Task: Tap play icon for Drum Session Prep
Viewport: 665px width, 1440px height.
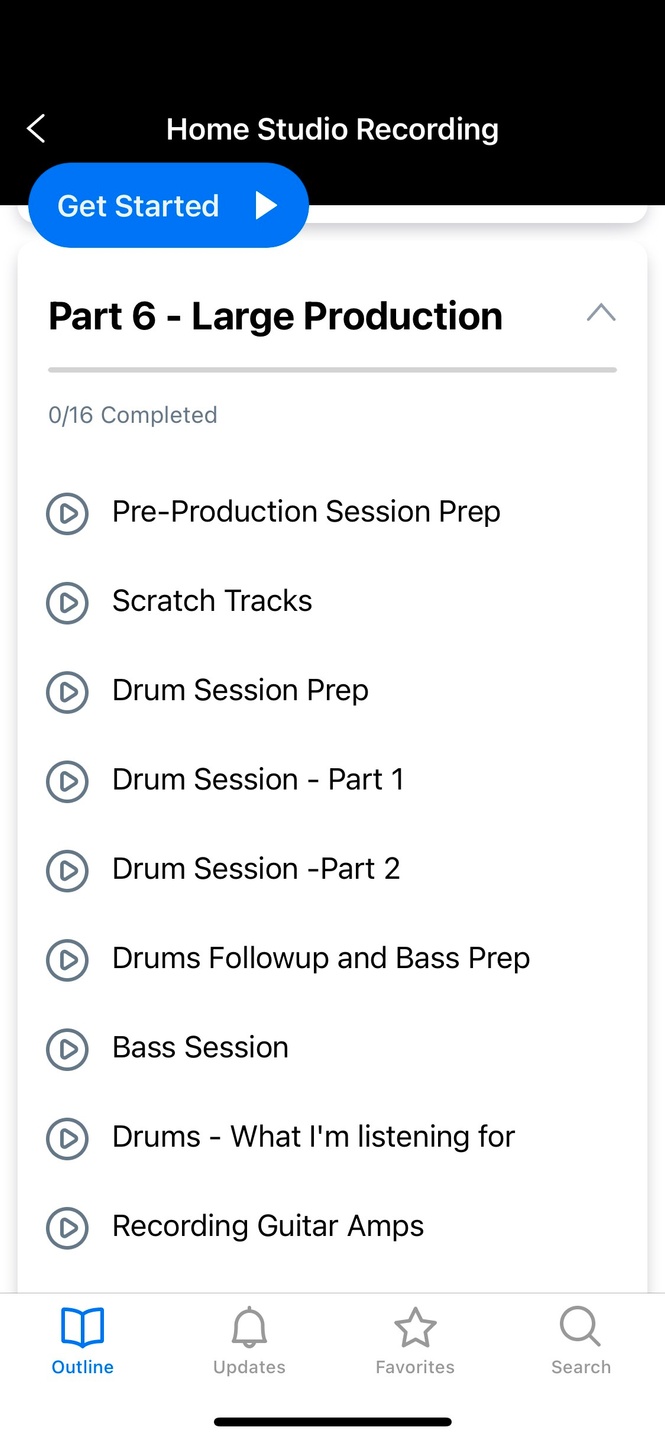Action: (67, 691)
